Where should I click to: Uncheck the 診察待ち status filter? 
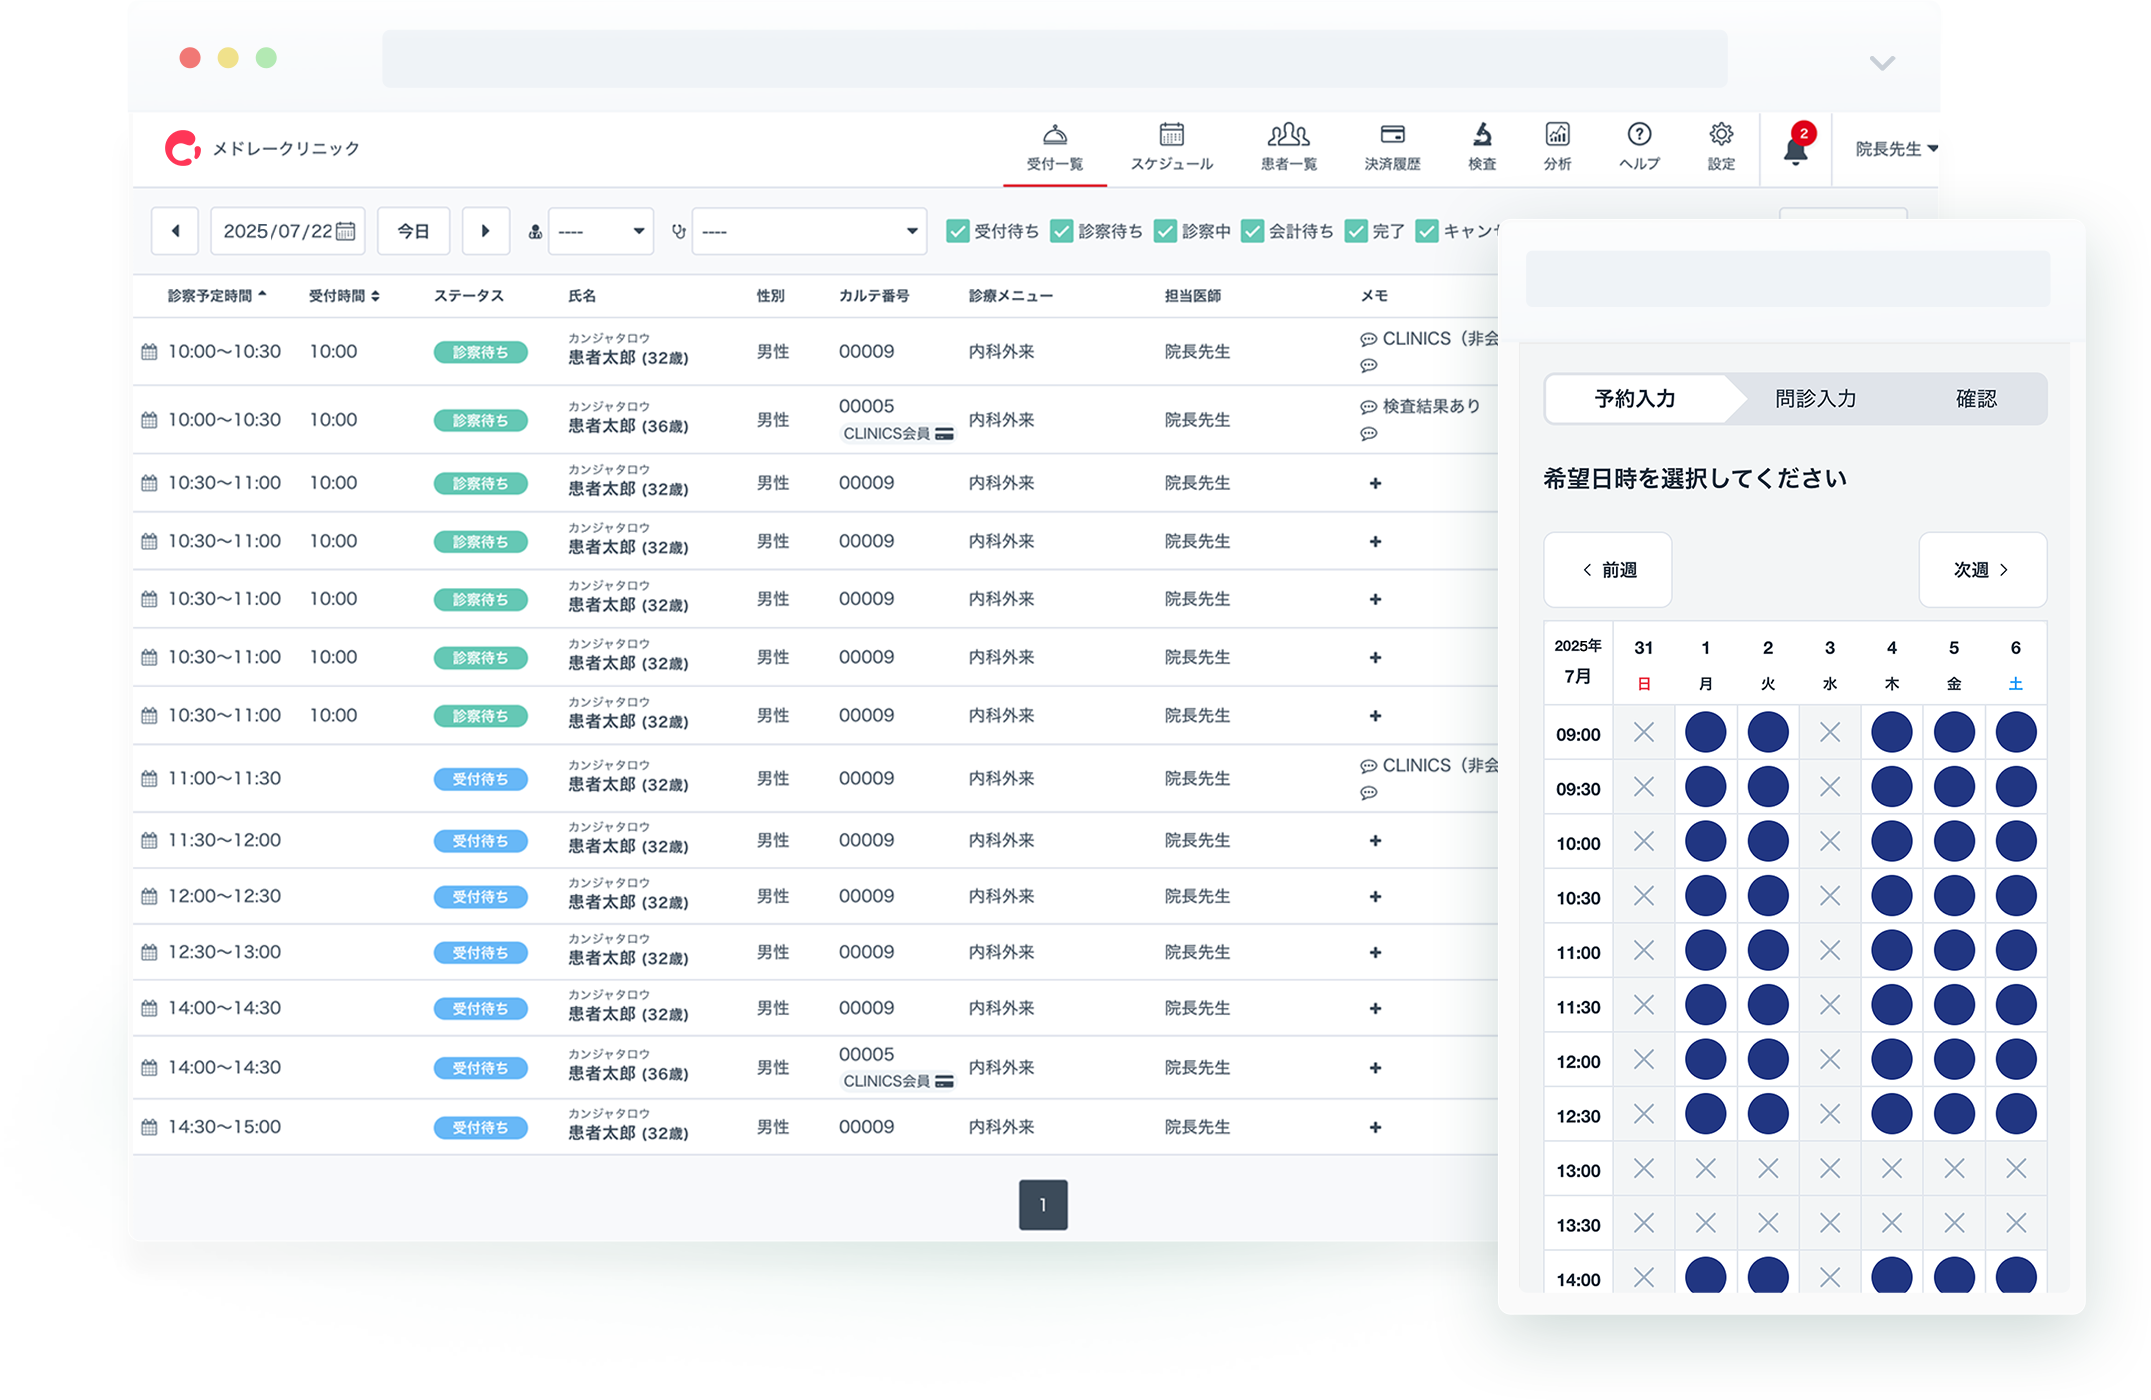(x=1061, y=231)
